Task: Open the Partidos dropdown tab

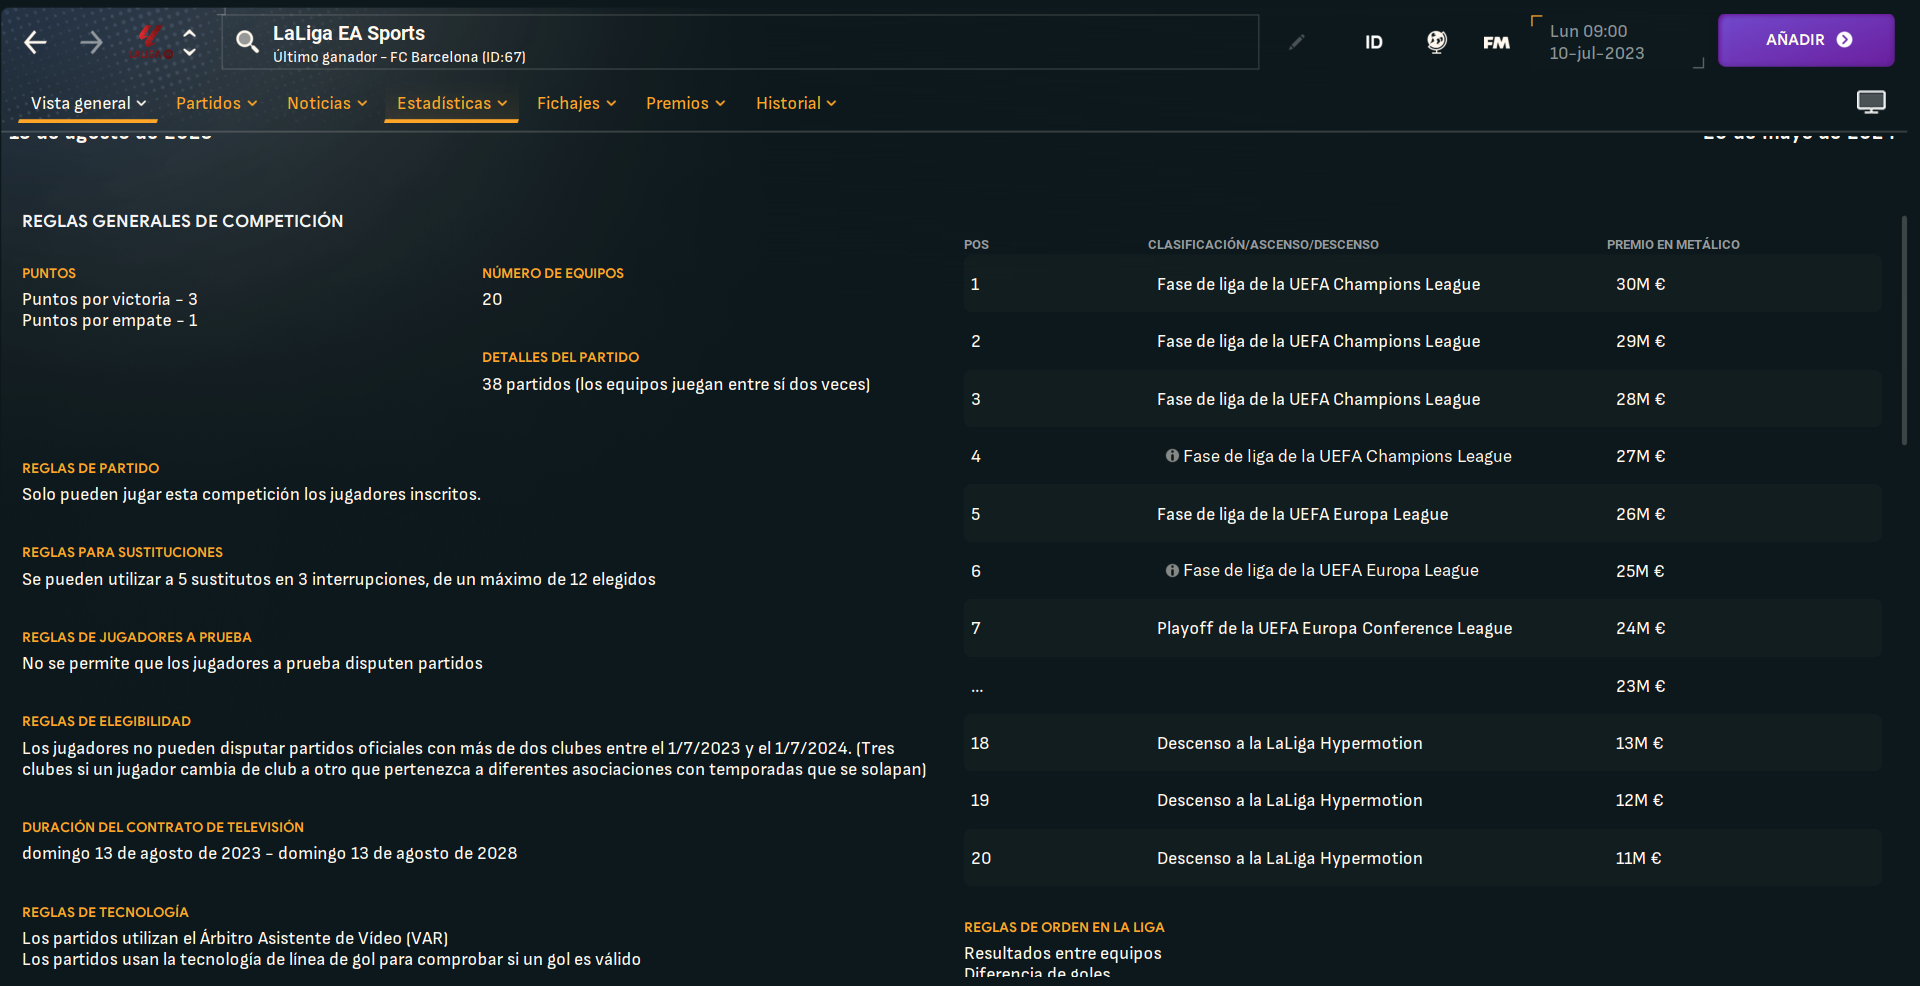Action: [x=217, y=103]
